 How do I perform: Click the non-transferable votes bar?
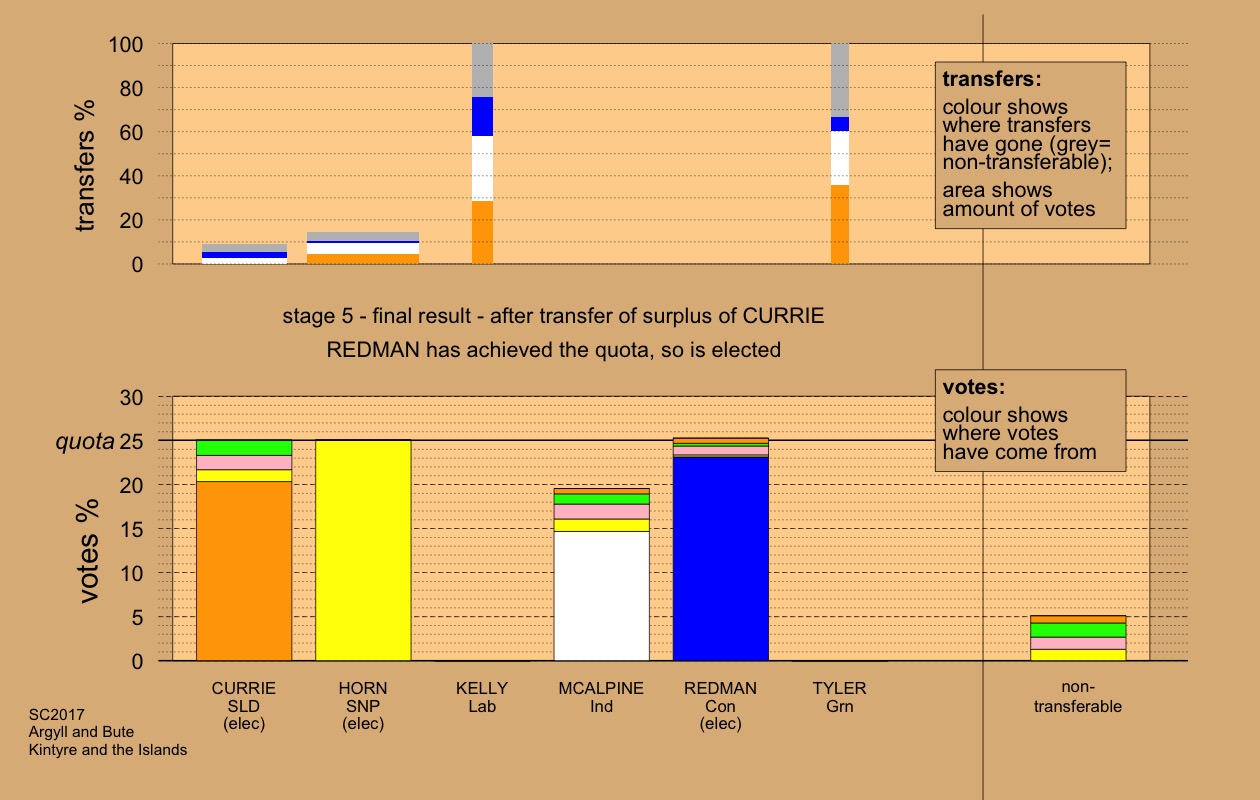[1078, 638]
